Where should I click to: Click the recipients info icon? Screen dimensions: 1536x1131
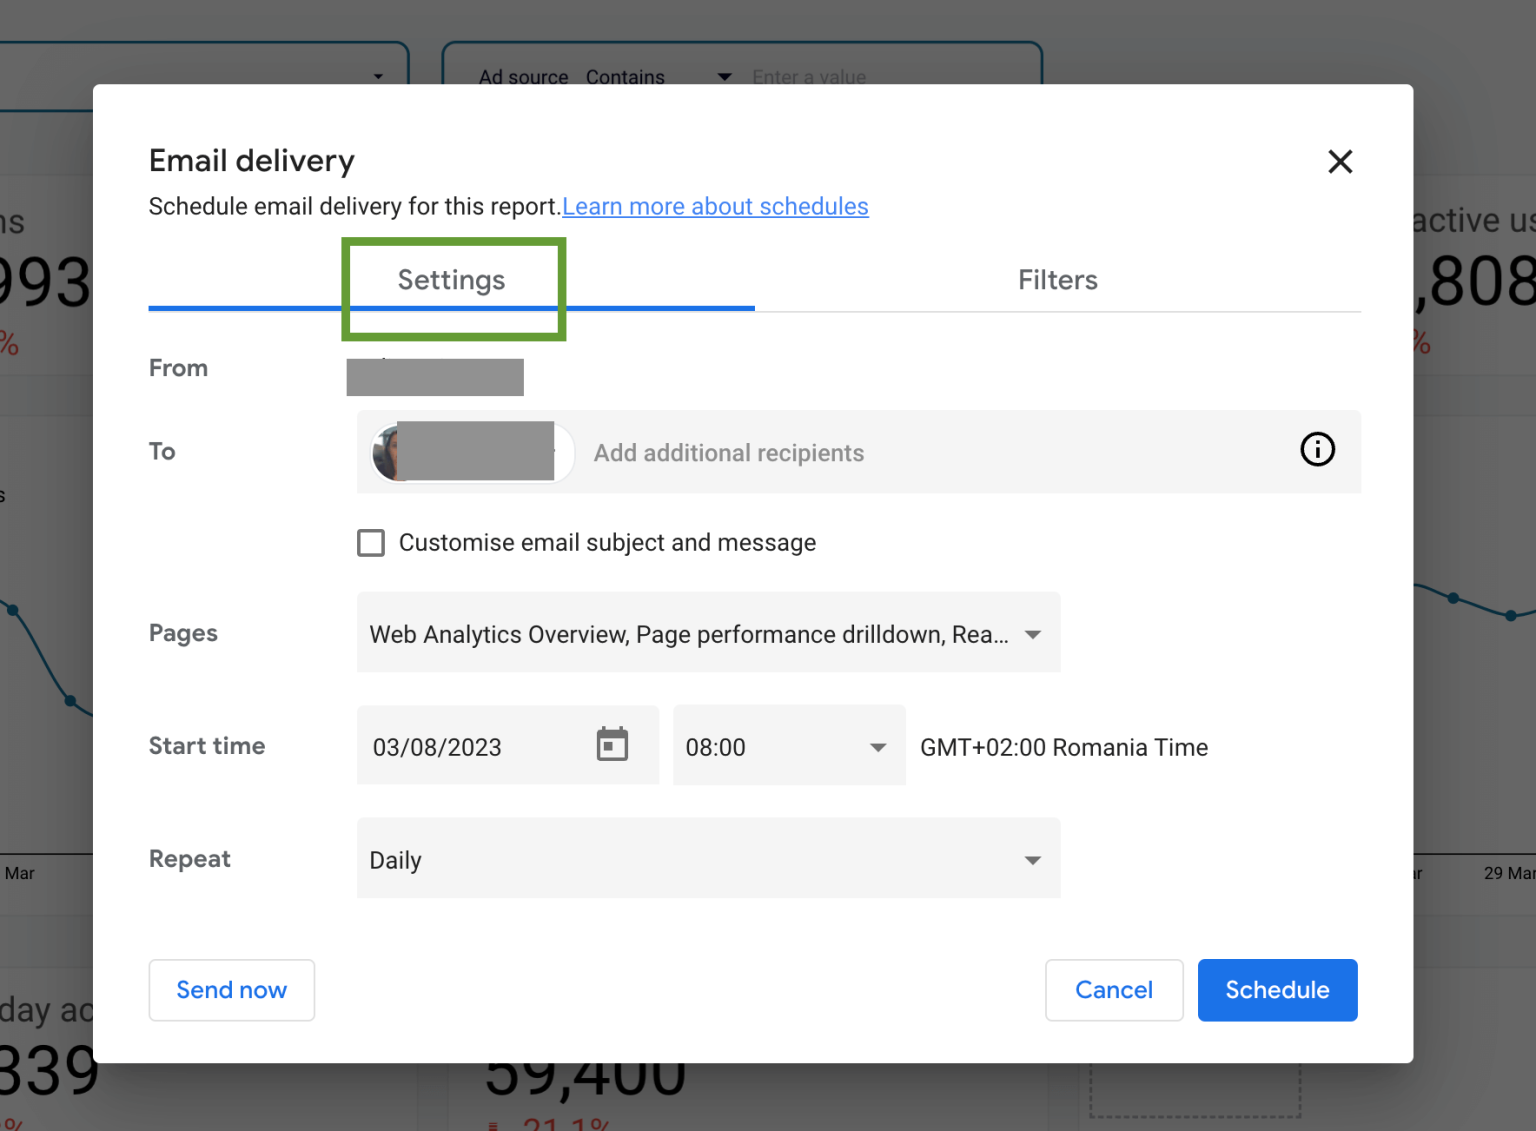1317,450
